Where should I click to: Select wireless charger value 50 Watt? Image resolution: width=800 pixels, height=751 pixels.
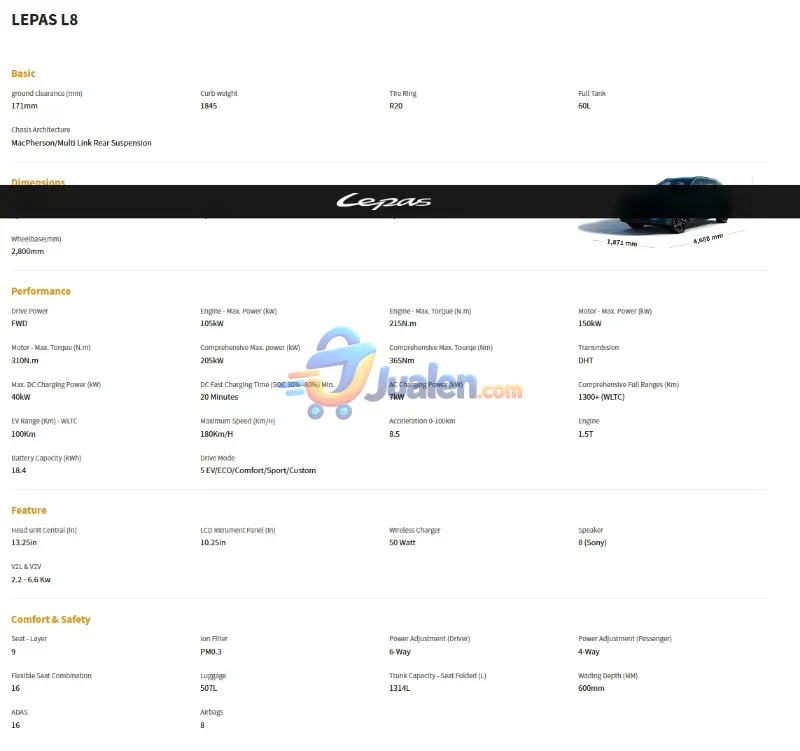click(403, 542)
